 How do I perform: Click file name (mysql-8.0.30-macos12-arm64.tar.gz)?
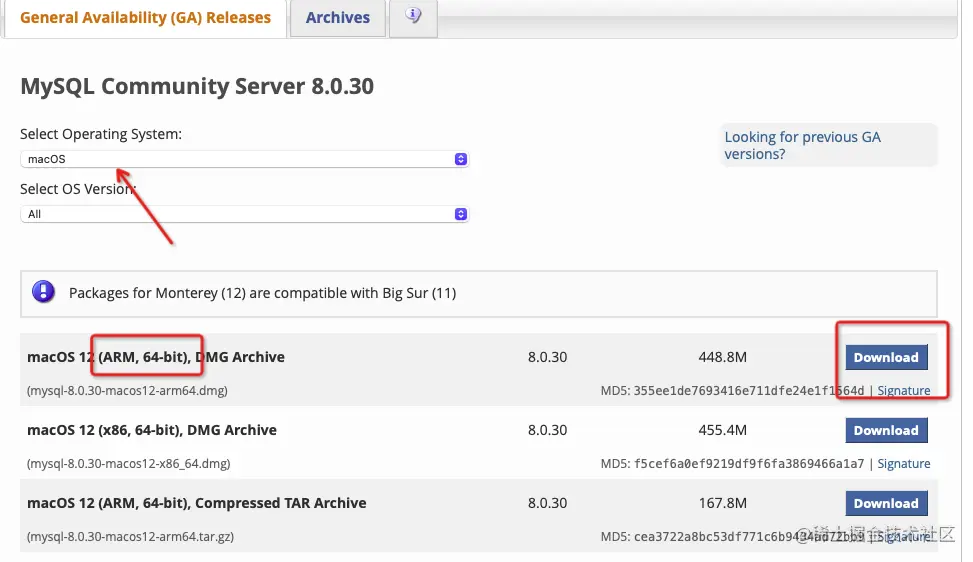click(130, 537)
